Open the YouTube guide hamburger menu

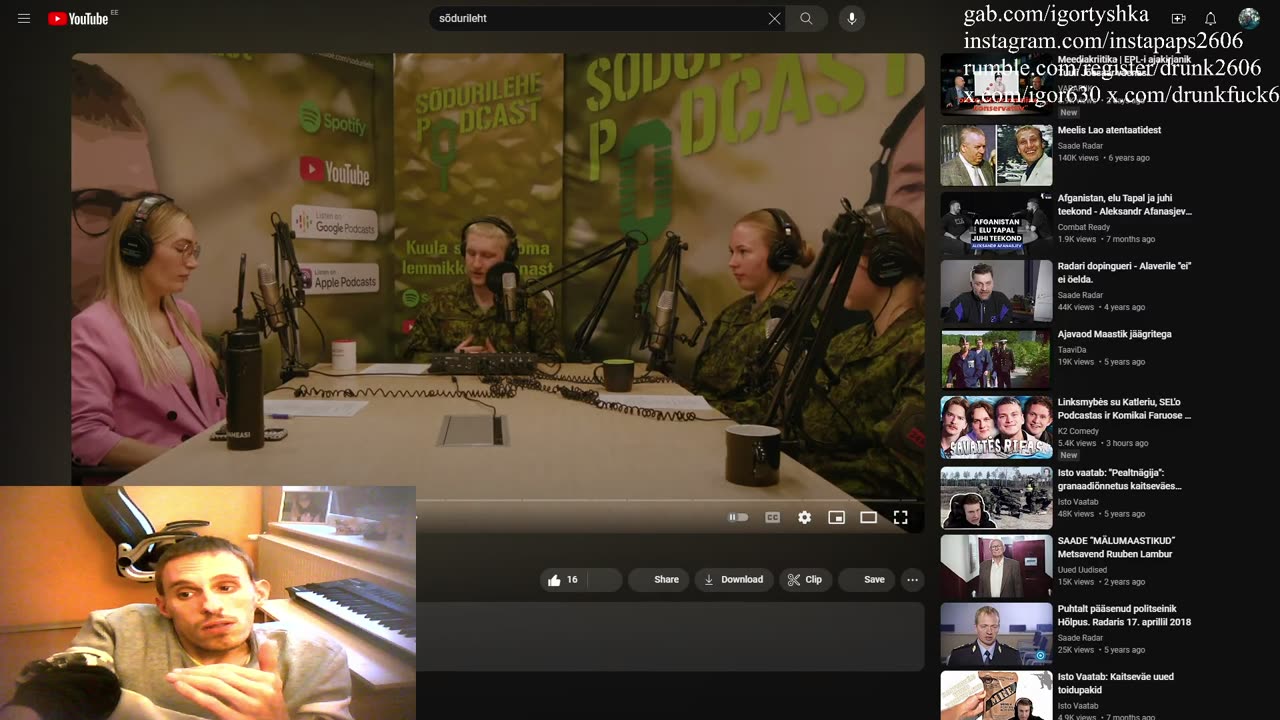(24, 18)
